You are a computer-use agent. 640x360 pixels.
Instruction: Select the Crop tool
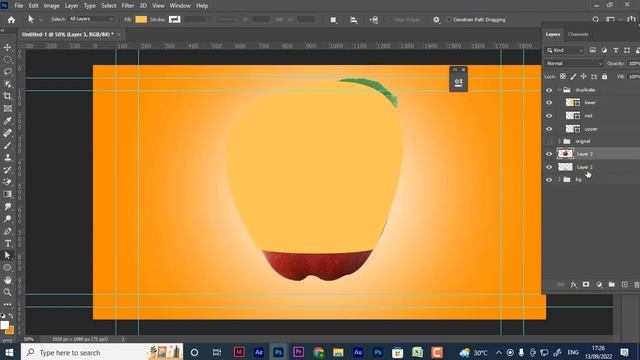click(x=7, y=96)
